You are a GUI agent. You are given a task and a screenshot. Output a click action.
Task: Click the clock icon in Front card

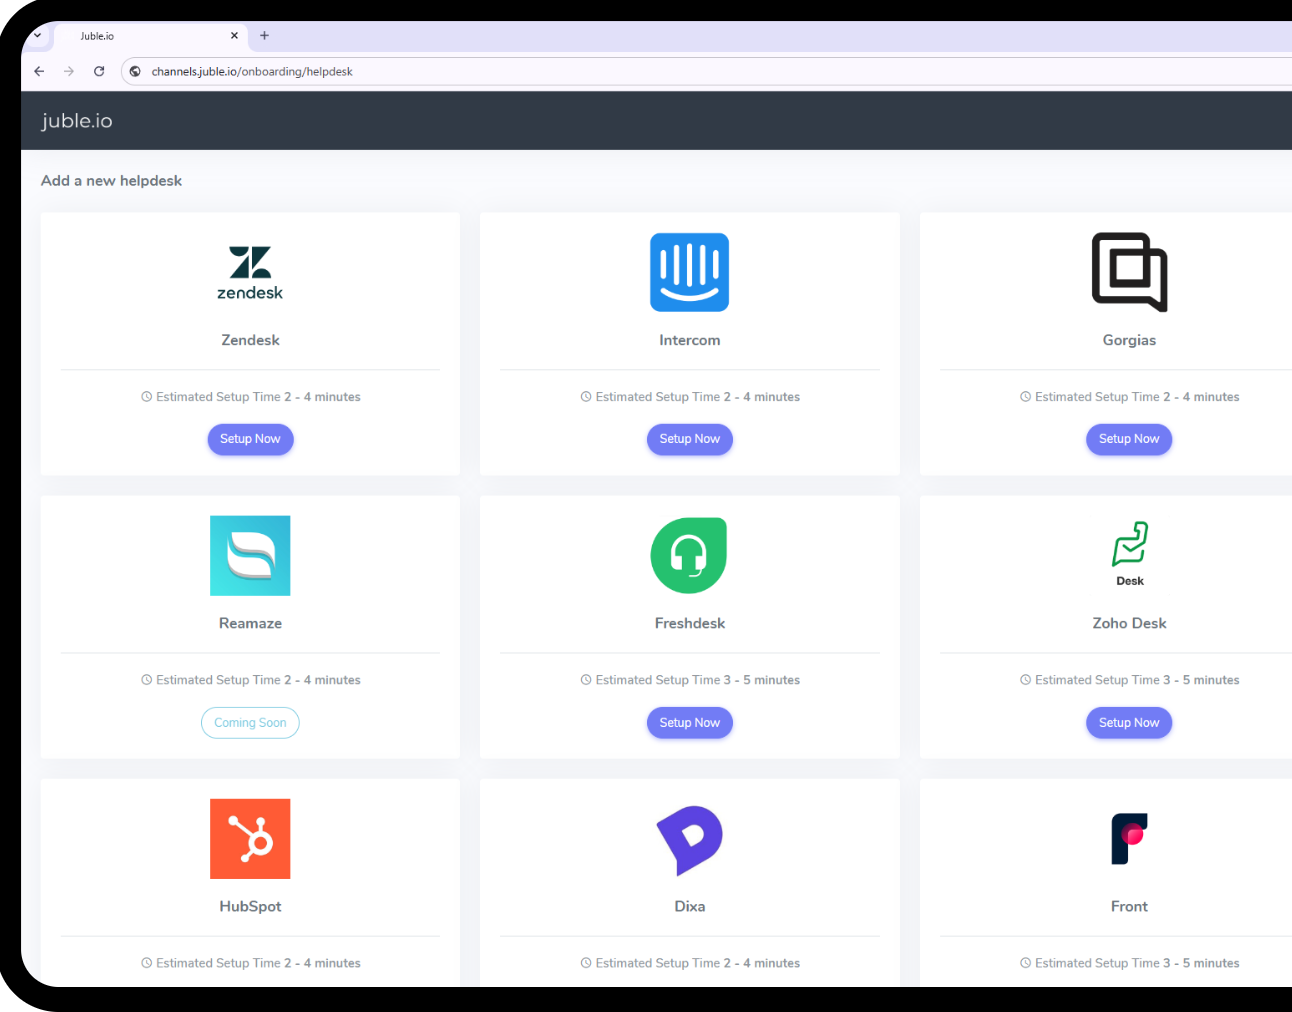click(1026, 963)
